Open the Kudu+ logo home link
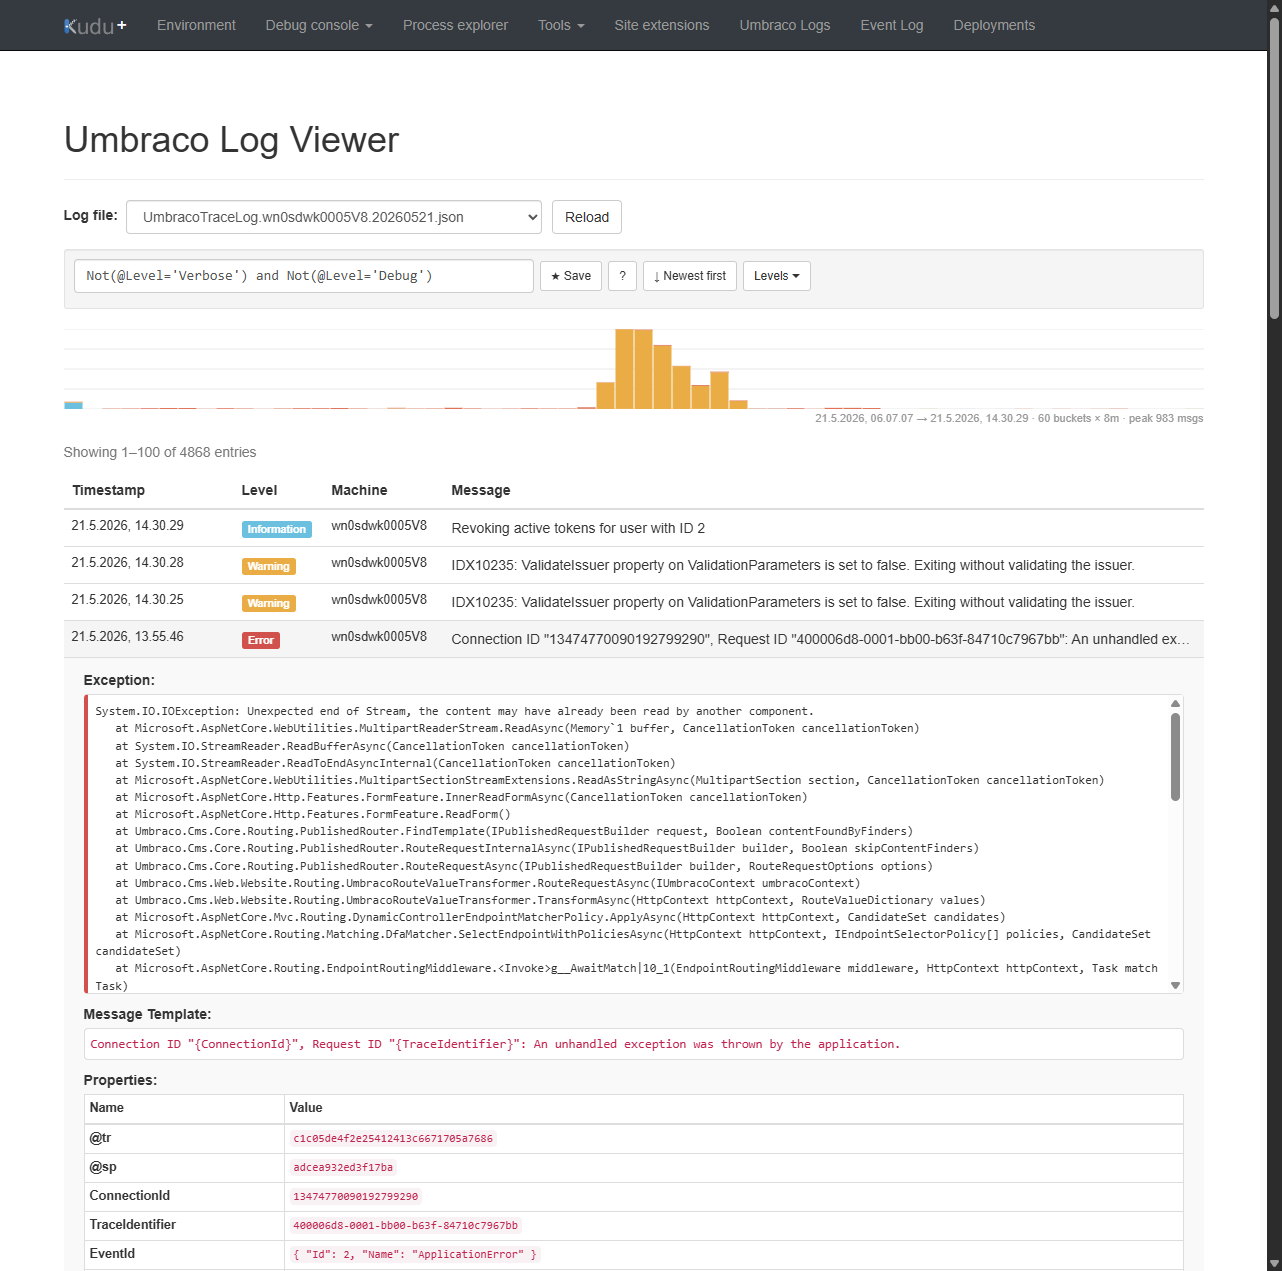This screenshot has height=1271, width=1282. pyautogui.click(x=96, y=26)
